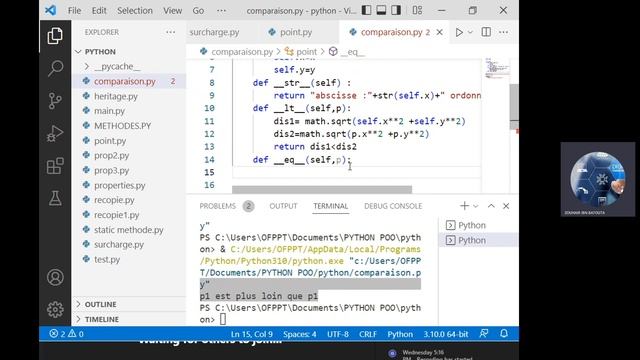The image size is (640, 360).
Task: Split the editor right
Action: pos(486,32)
